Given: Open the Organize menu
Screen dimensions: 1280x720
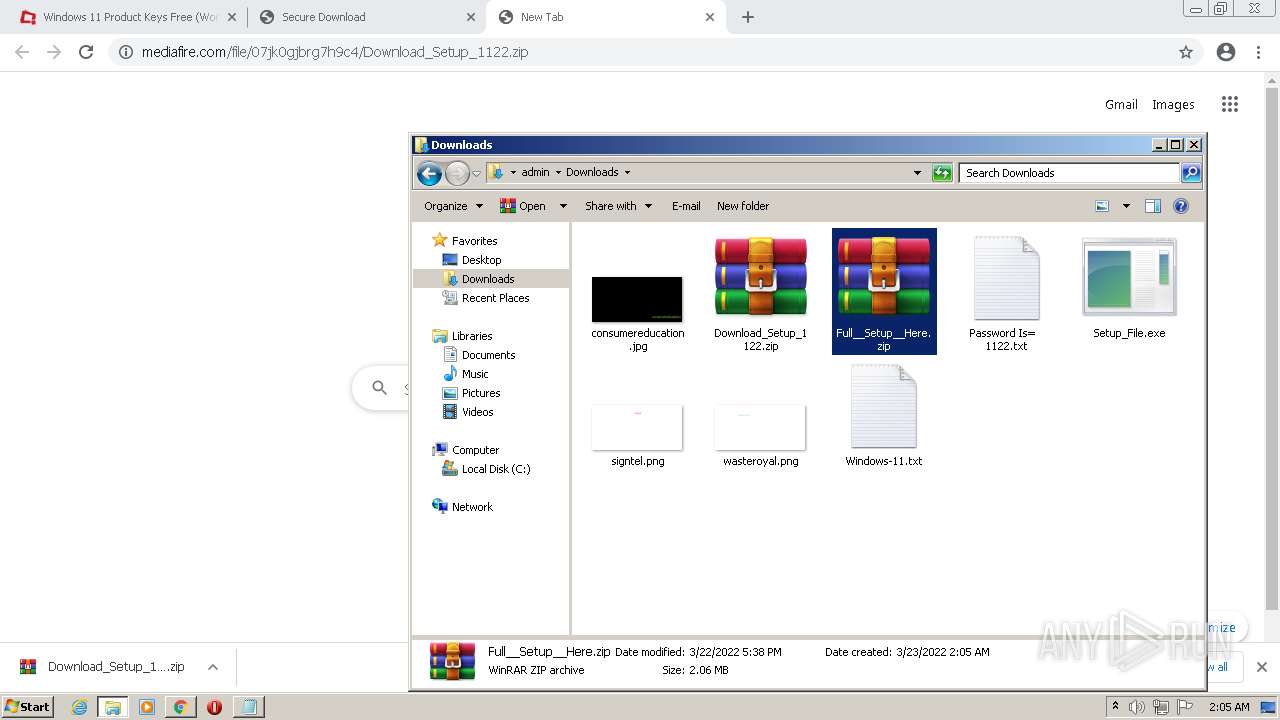Looking at the screenshot, I should coord(453,206).
